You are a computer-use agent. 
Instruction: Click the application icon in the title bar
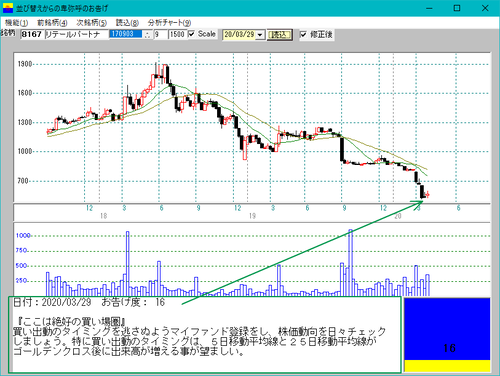[x=8, y=8]
